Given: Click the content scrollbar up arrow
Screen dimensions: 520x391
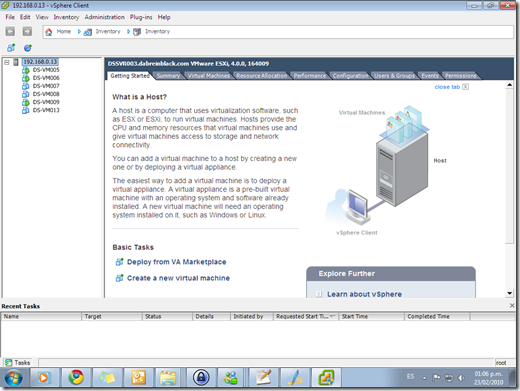Looking at the screenshot, I should [x=509, y=85].
